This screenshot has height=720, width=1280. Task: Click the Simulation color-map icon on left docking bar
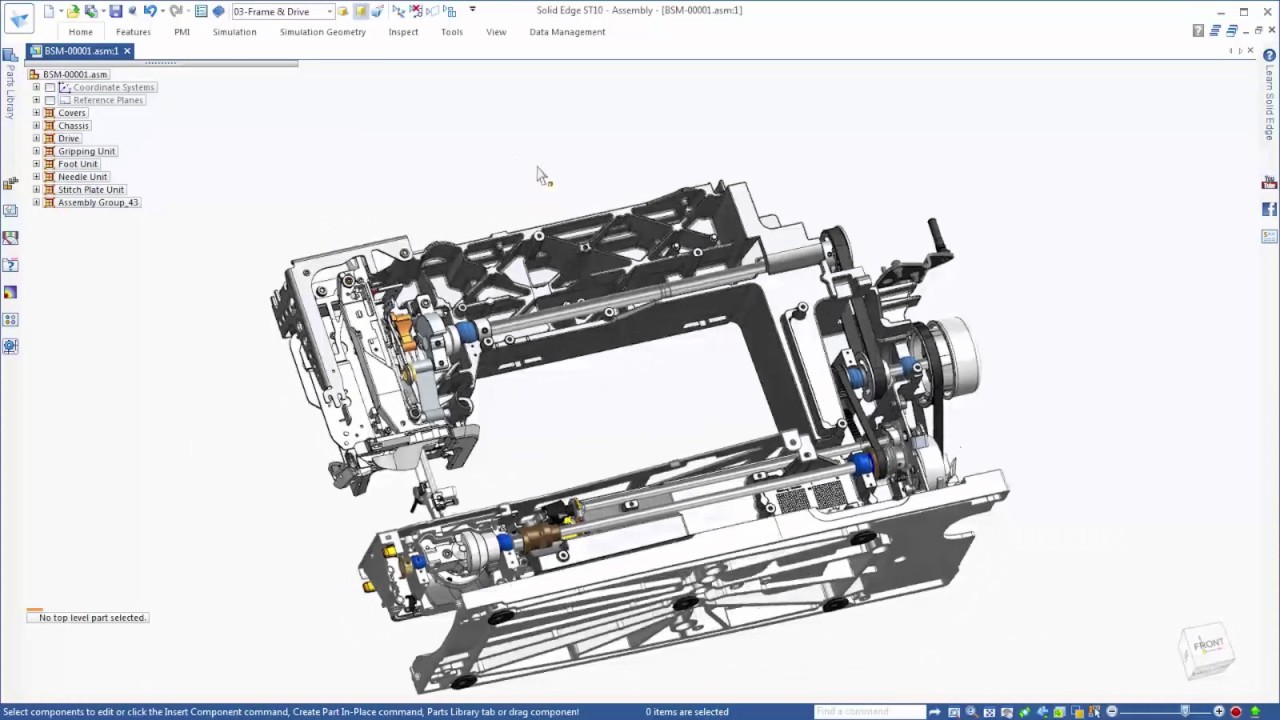pyautogui.click(x=10, y=292)
